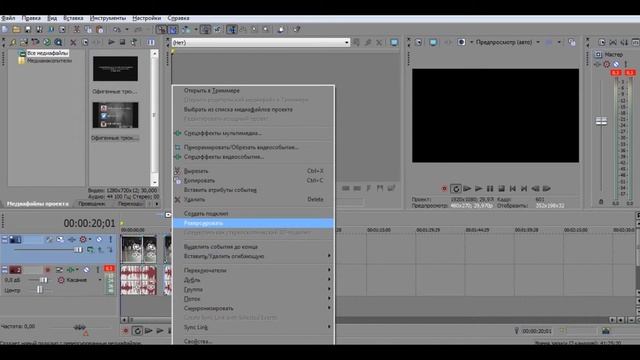This screenshot has width=640, height=360.
Task: Click the Stop button in the preview transport
Action: pyautogui.click(x=501, y=189)
